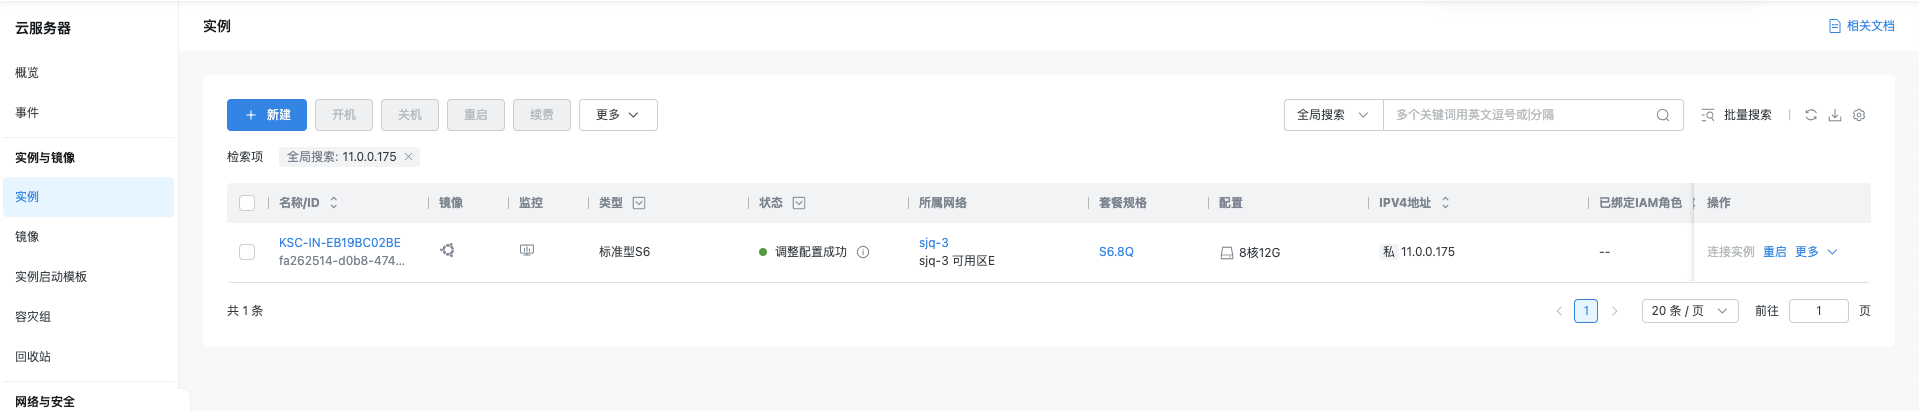Go to 镜像 in the sidebar

point(27,237)
